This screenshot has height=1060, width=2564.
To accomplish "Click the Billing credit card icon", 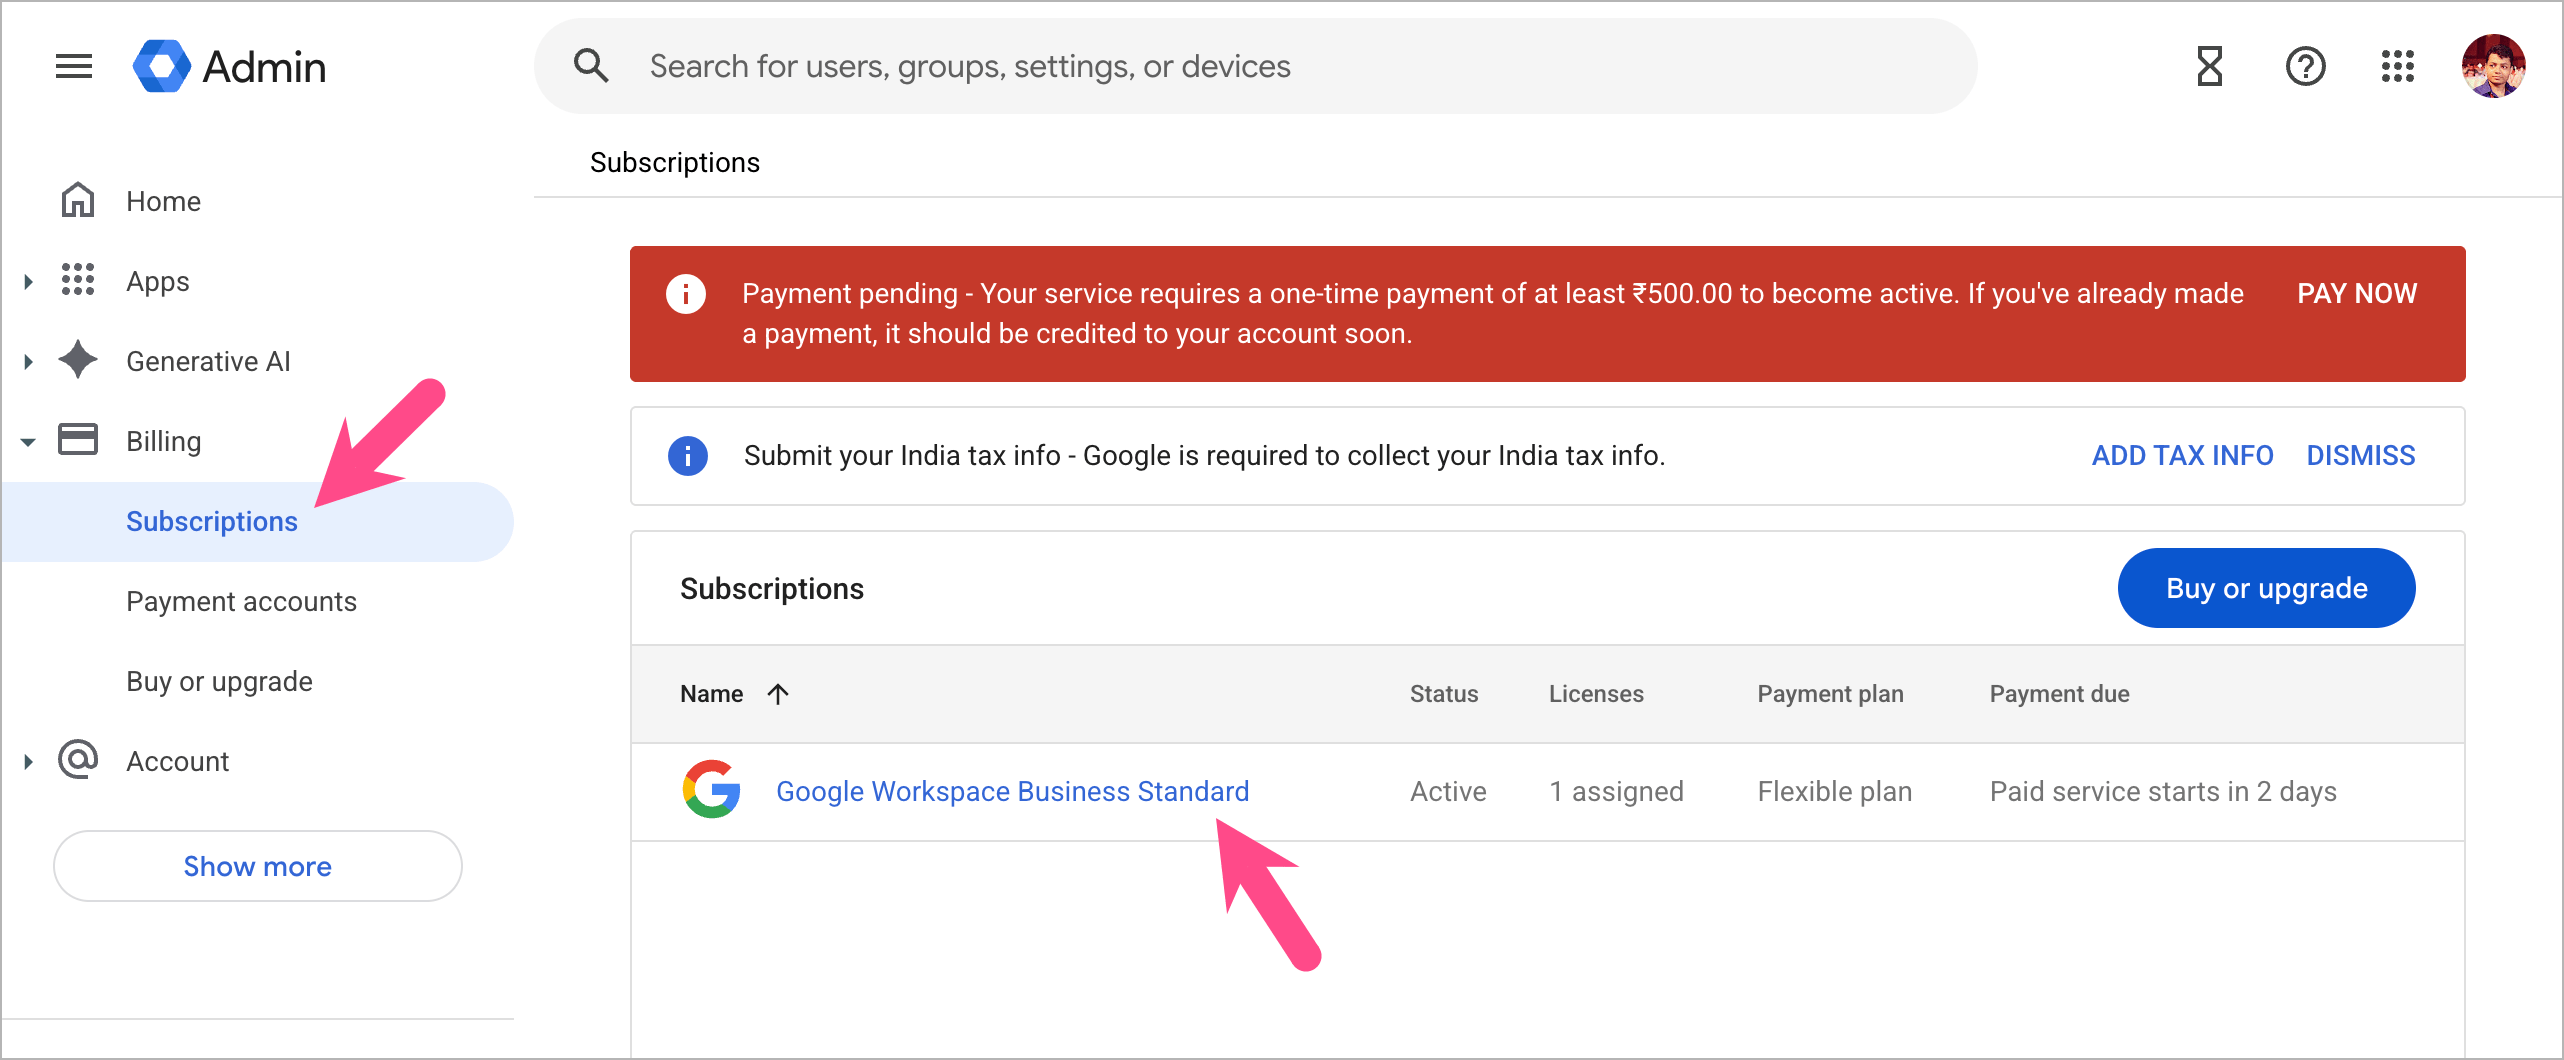I will pos(78,440).
